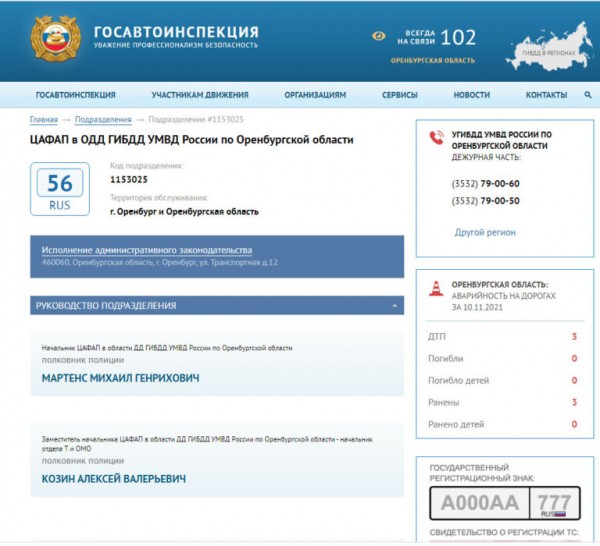Click phone number 79-00-60
This screenshot has width=600, height=546.
[500, 184]
